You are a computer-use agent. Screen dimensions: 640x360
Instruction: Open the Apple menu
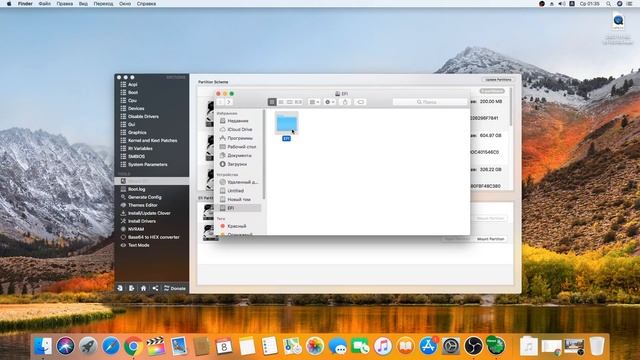click(x=9, y=4)
